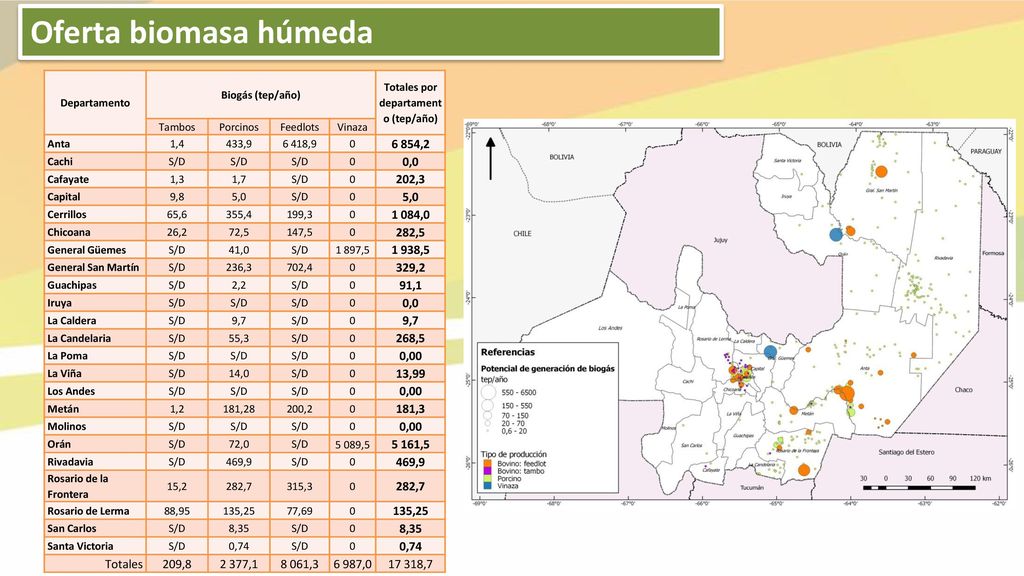
Task: Click the 'Biogás (tep/año)' header
Action: click(261, 95)
